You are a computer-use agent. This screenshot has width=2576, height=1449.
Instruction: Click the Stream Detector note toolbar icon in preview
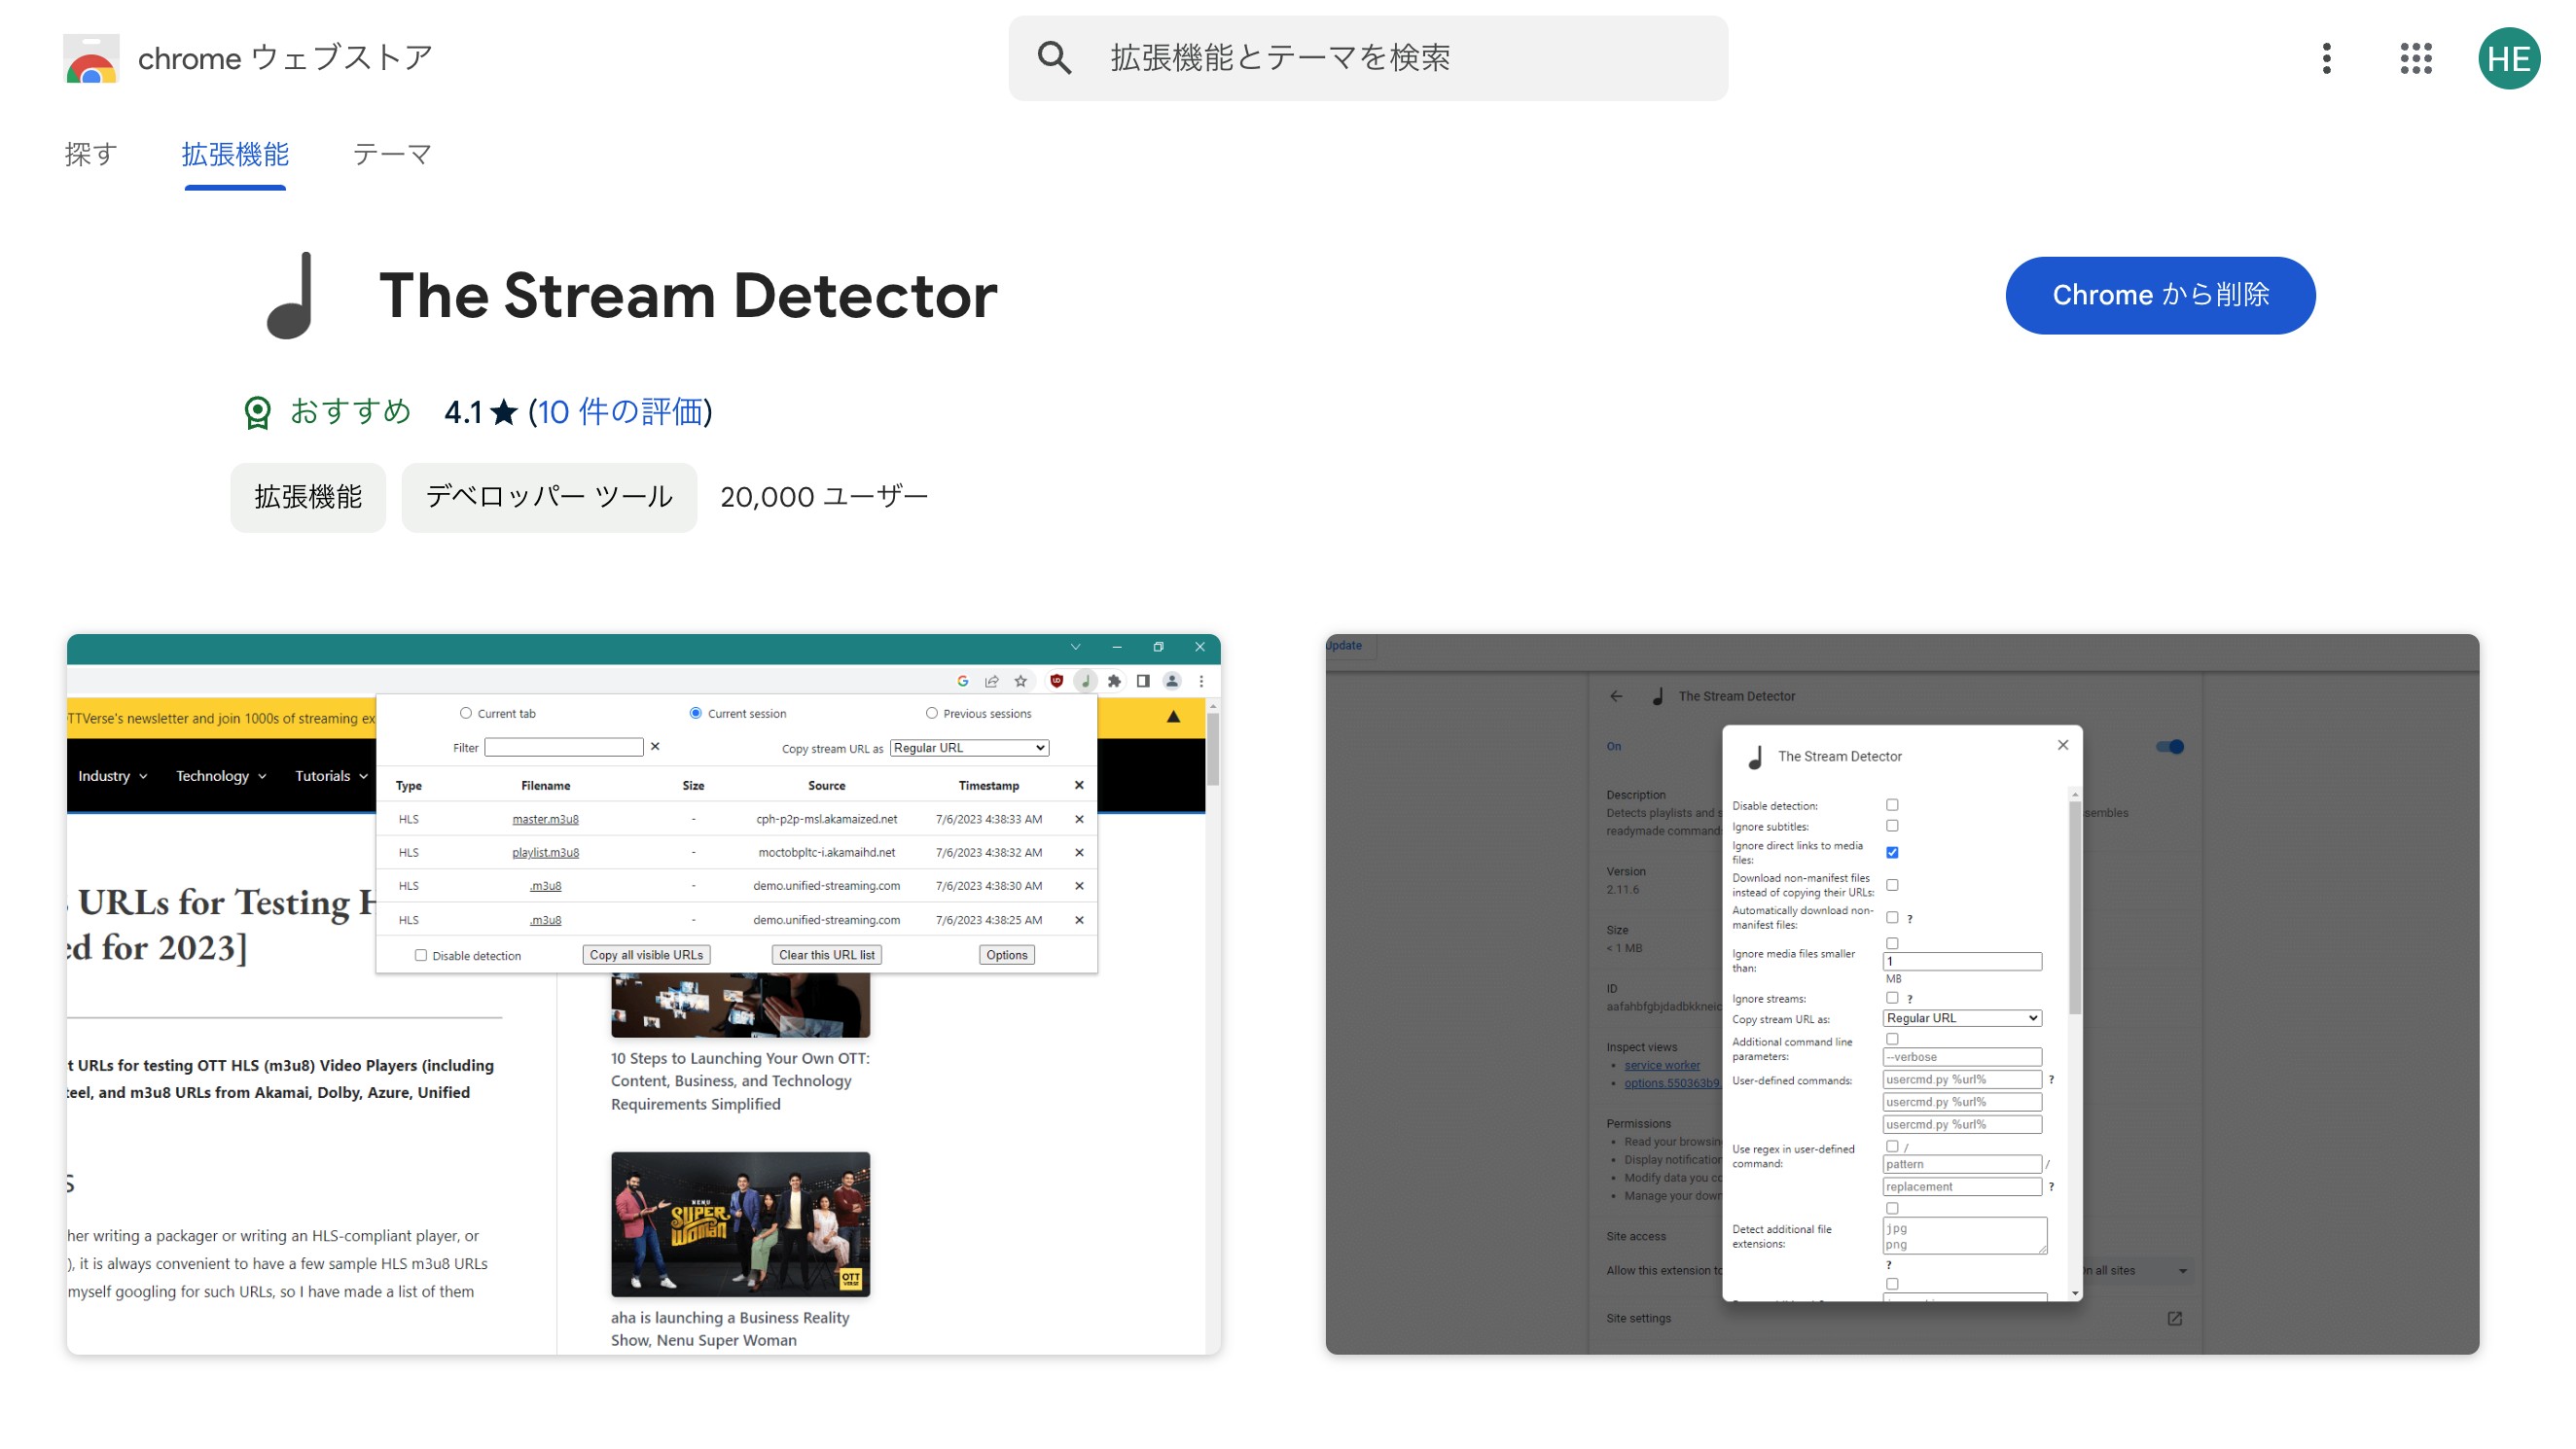[x=1085, y=681]
